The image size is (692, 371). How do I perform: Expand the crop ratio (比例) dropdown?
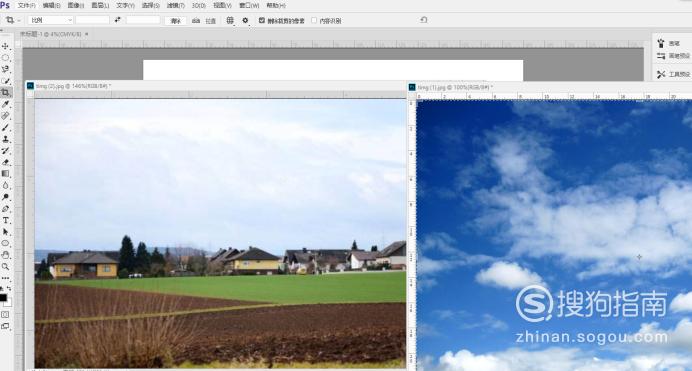(50, 20)
